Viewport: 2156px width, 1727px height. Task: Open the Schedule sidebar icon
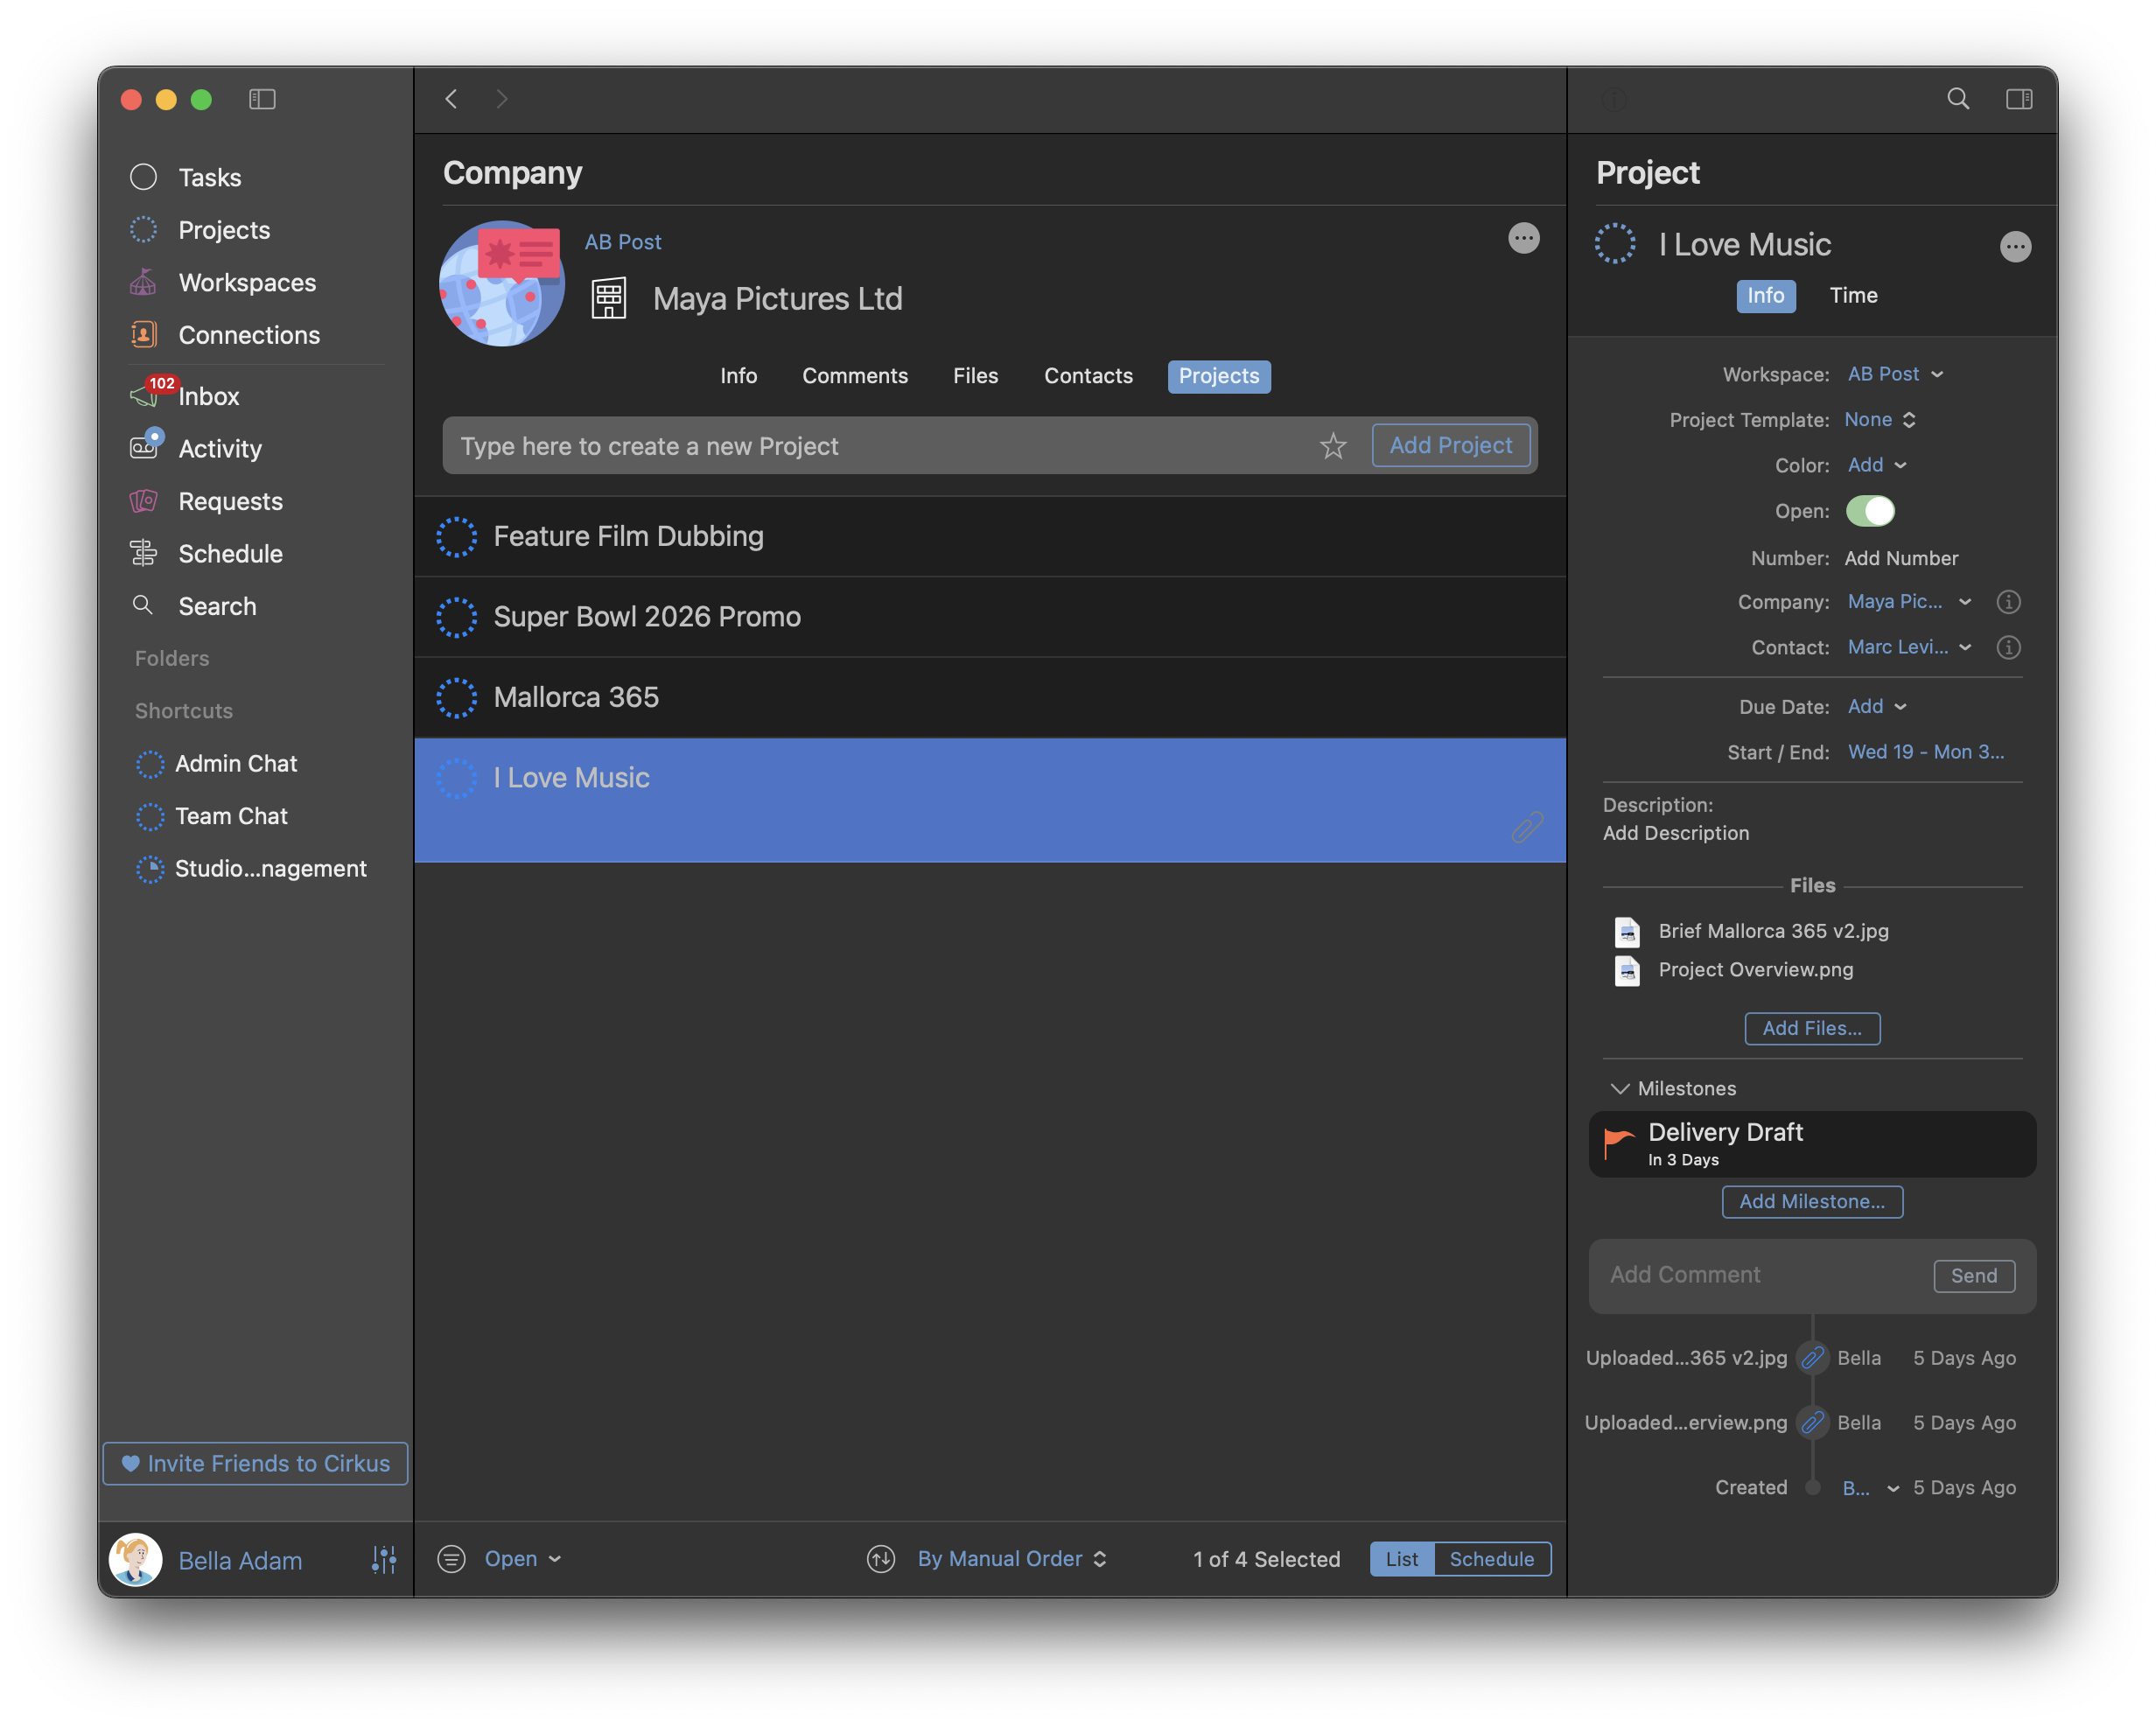click(144, 553)
